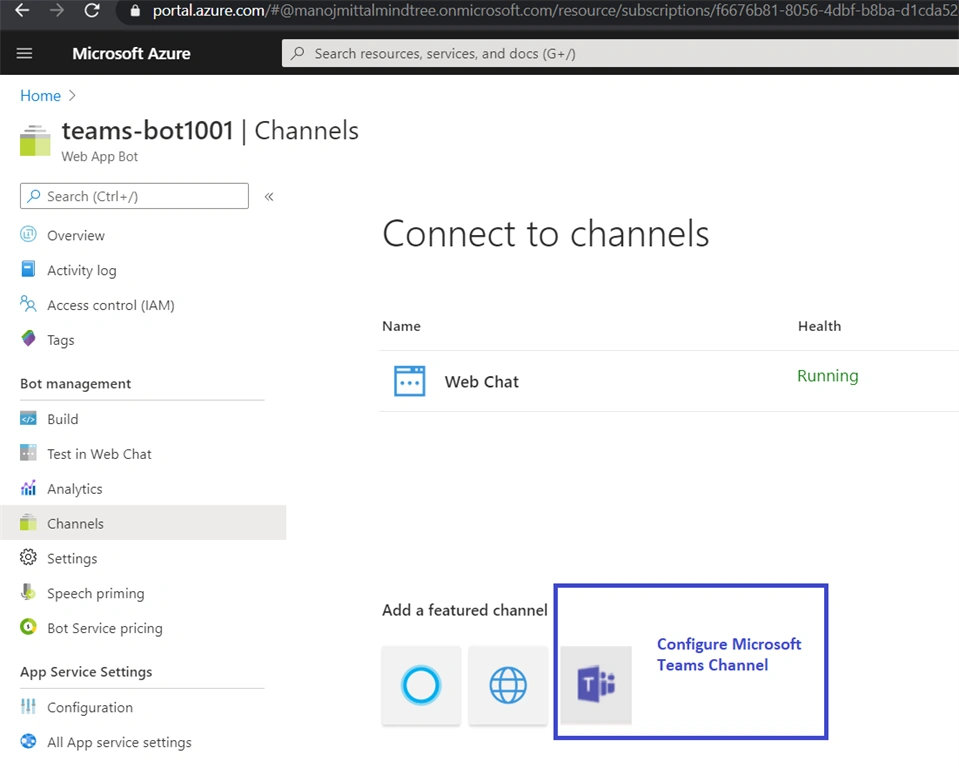The width and height of the screenshot is (959, 768).
Task: Click the App Service Settings heading
Action: tap(86, 671)
